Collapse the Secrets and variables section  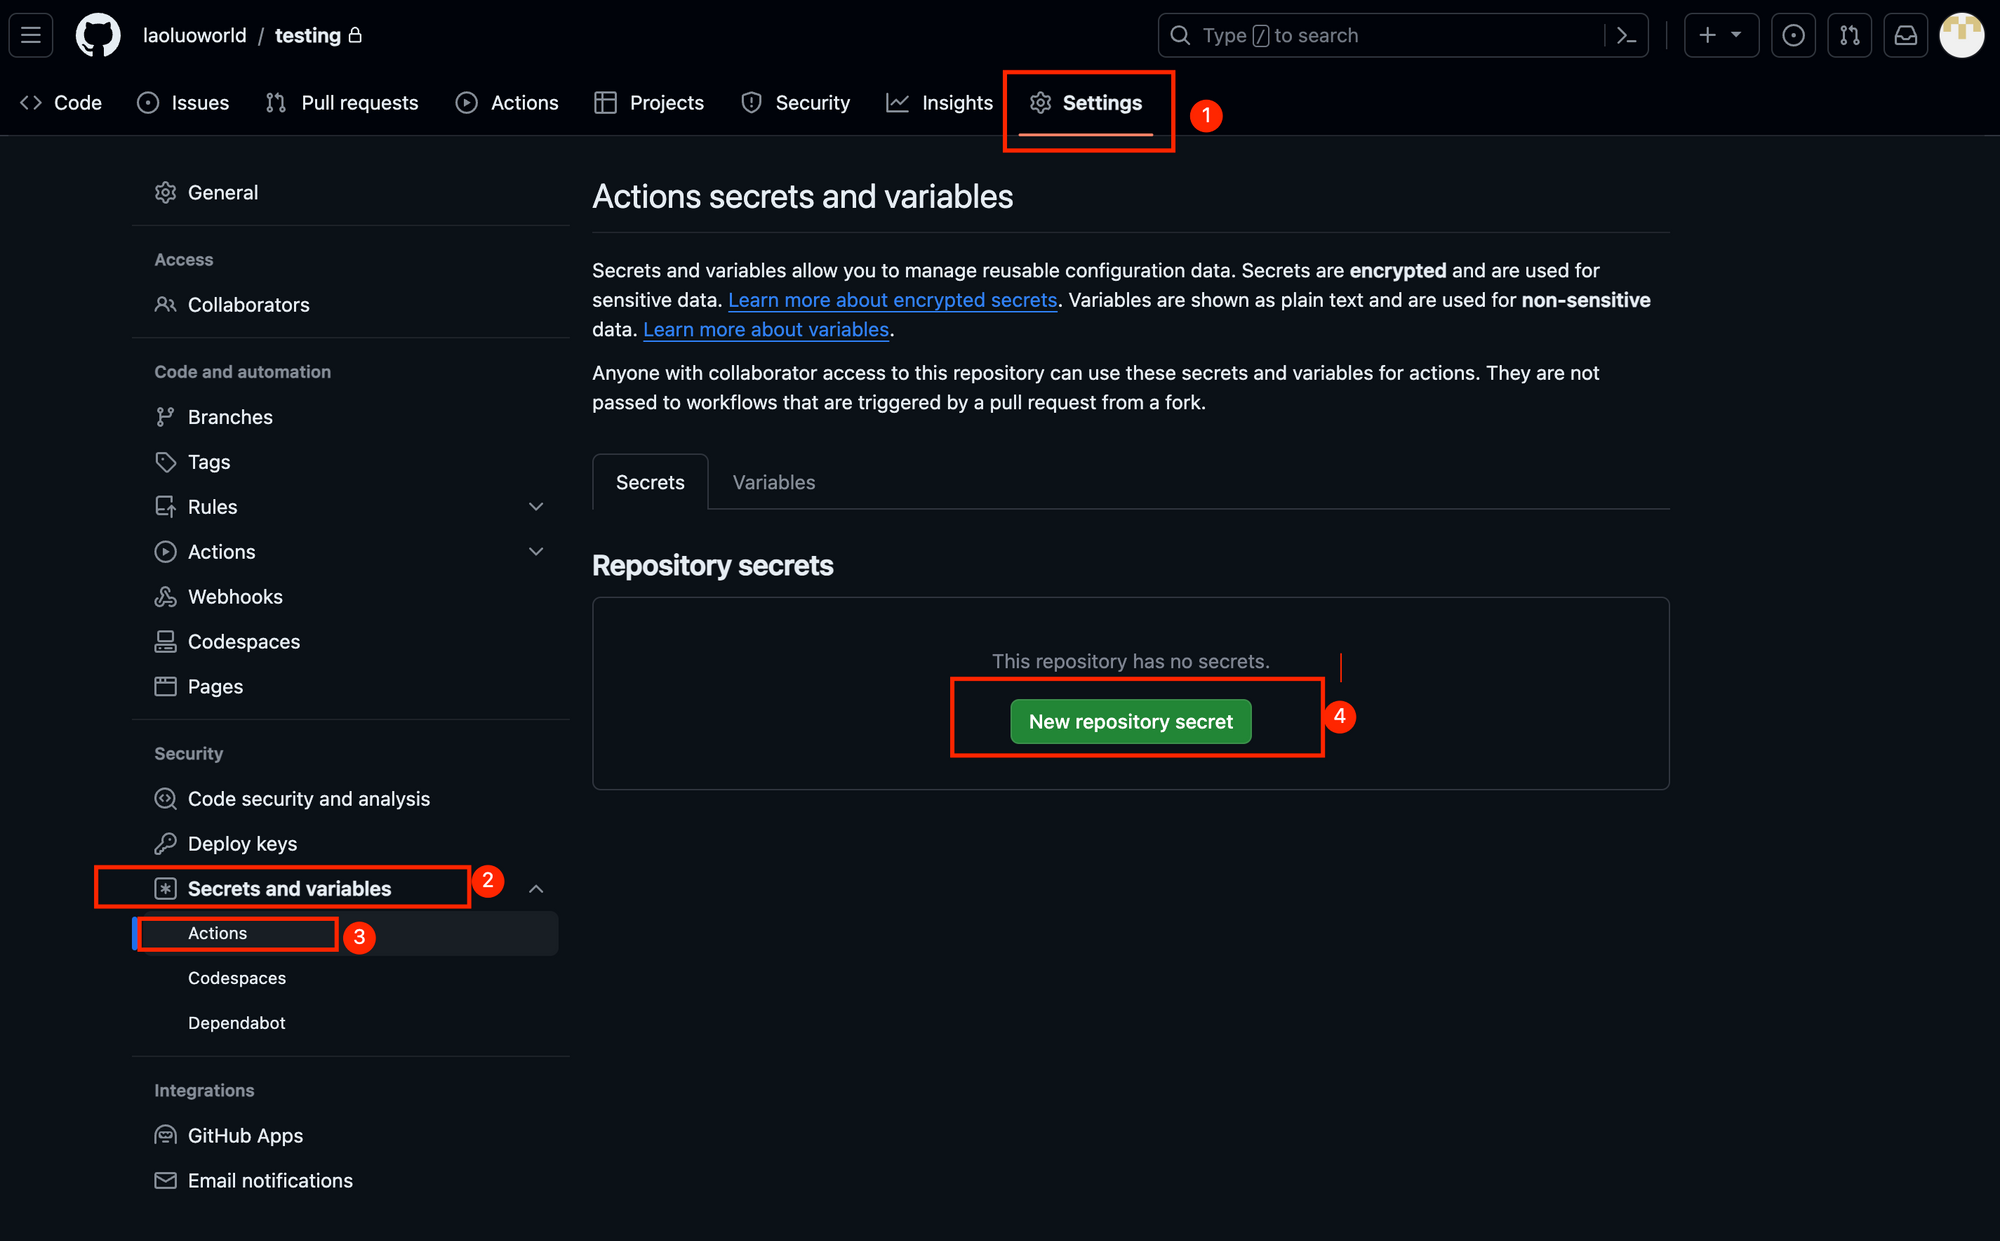[x=535, y=889]
